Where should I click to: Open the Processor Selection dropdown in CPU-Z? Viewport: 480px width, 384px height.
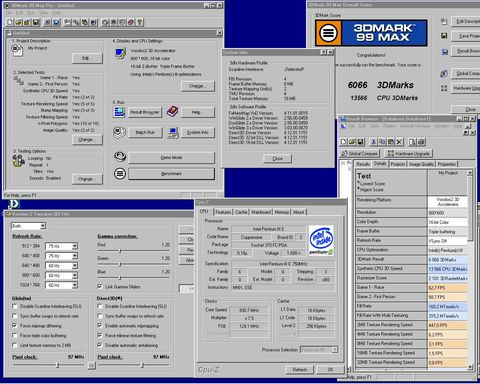pyautogui.click(x=335, y=350)
